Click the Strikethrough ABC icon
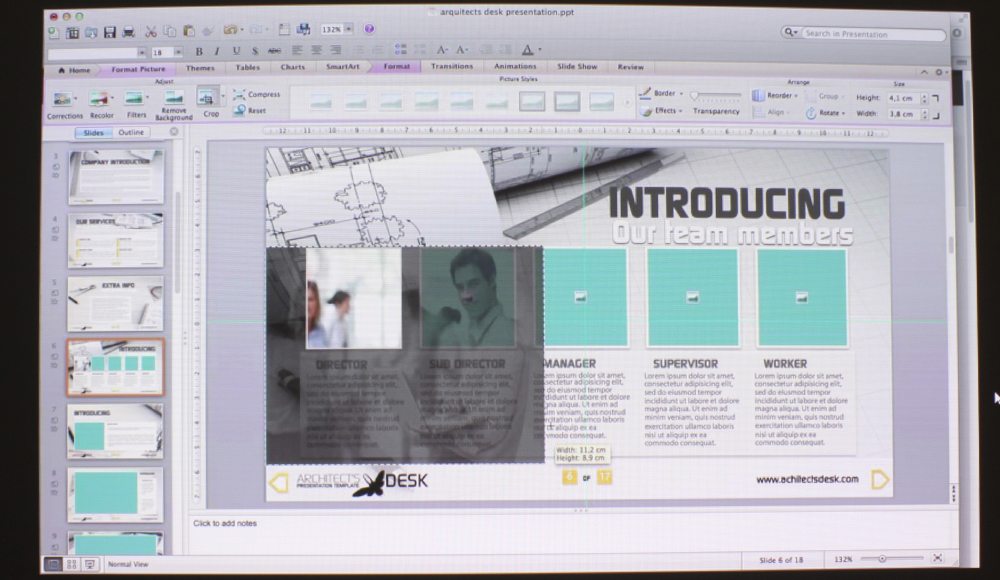Image resolution: width=1000 pixels, height=580 pixels. tap(274, 50)
